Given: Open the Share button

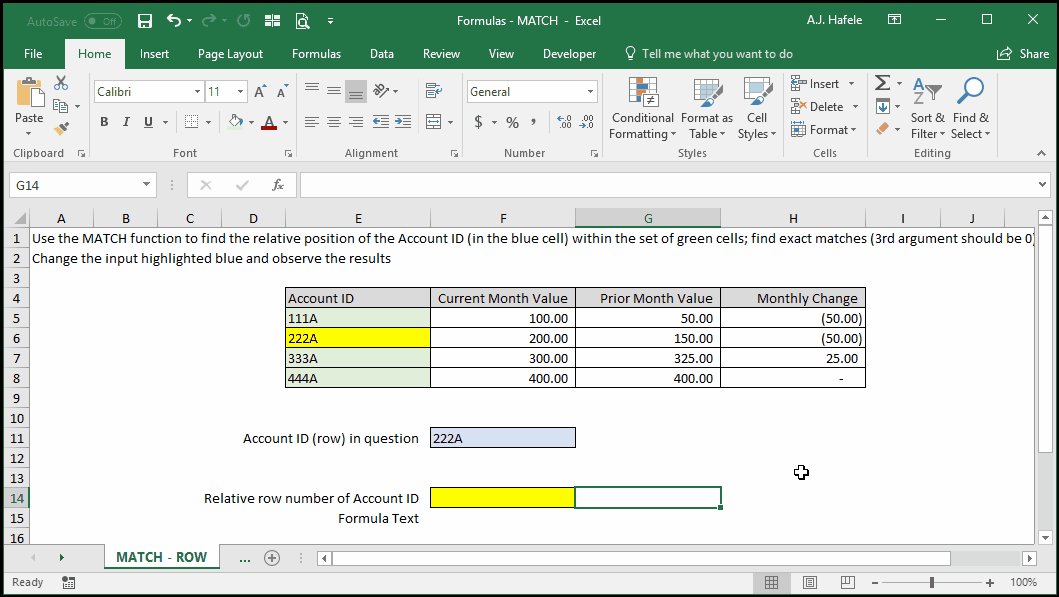Looking at the screenshot, I should [x=1023, y=54].
